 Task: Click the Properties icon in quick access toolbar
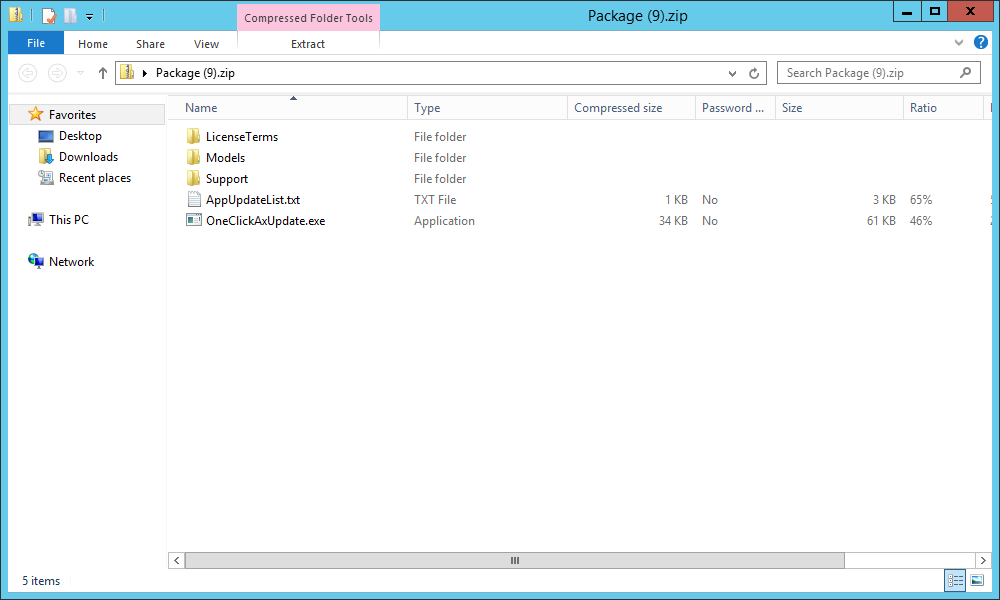coord(48,15)
